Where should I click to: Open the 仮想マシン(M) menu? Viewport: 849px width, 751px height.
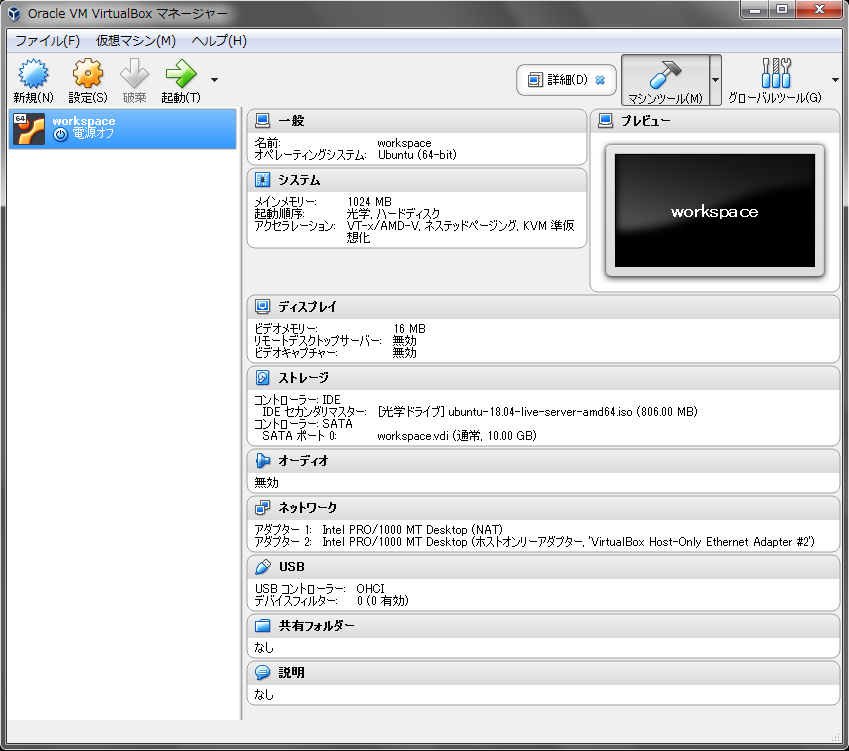point(136,41)
